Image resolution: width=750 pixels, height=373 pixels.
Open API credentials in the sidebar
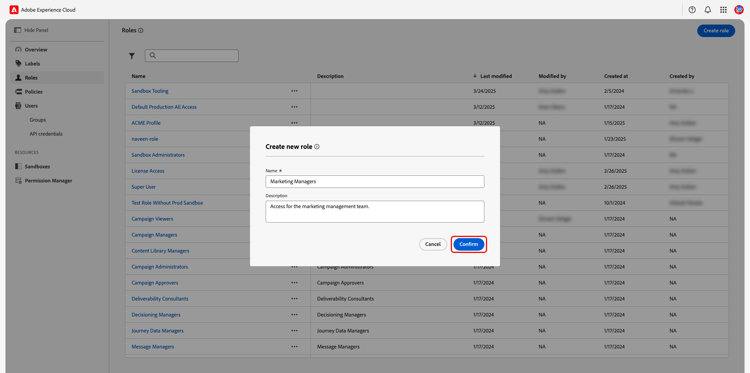point(46,134)
